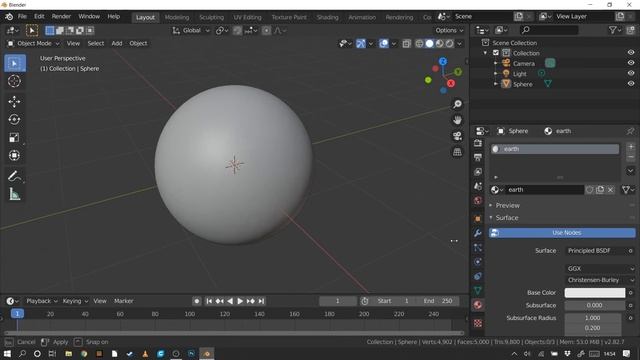Switch to the Sculpting workspace tab

pos(211,17)
